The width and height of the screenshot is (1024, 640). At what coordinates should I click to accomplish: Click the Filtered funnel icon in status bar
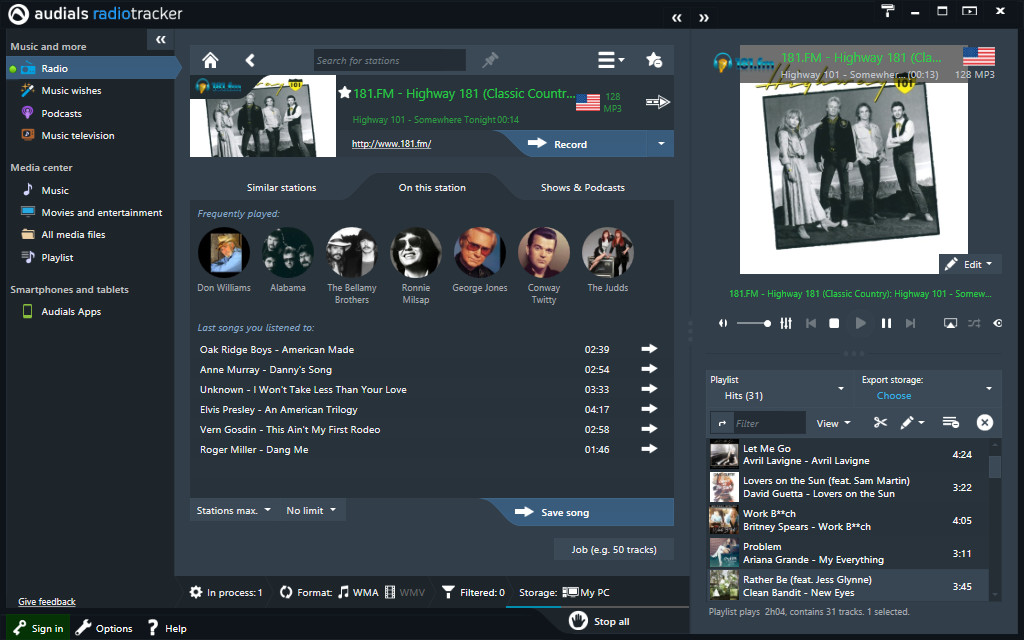click(448, 592)
